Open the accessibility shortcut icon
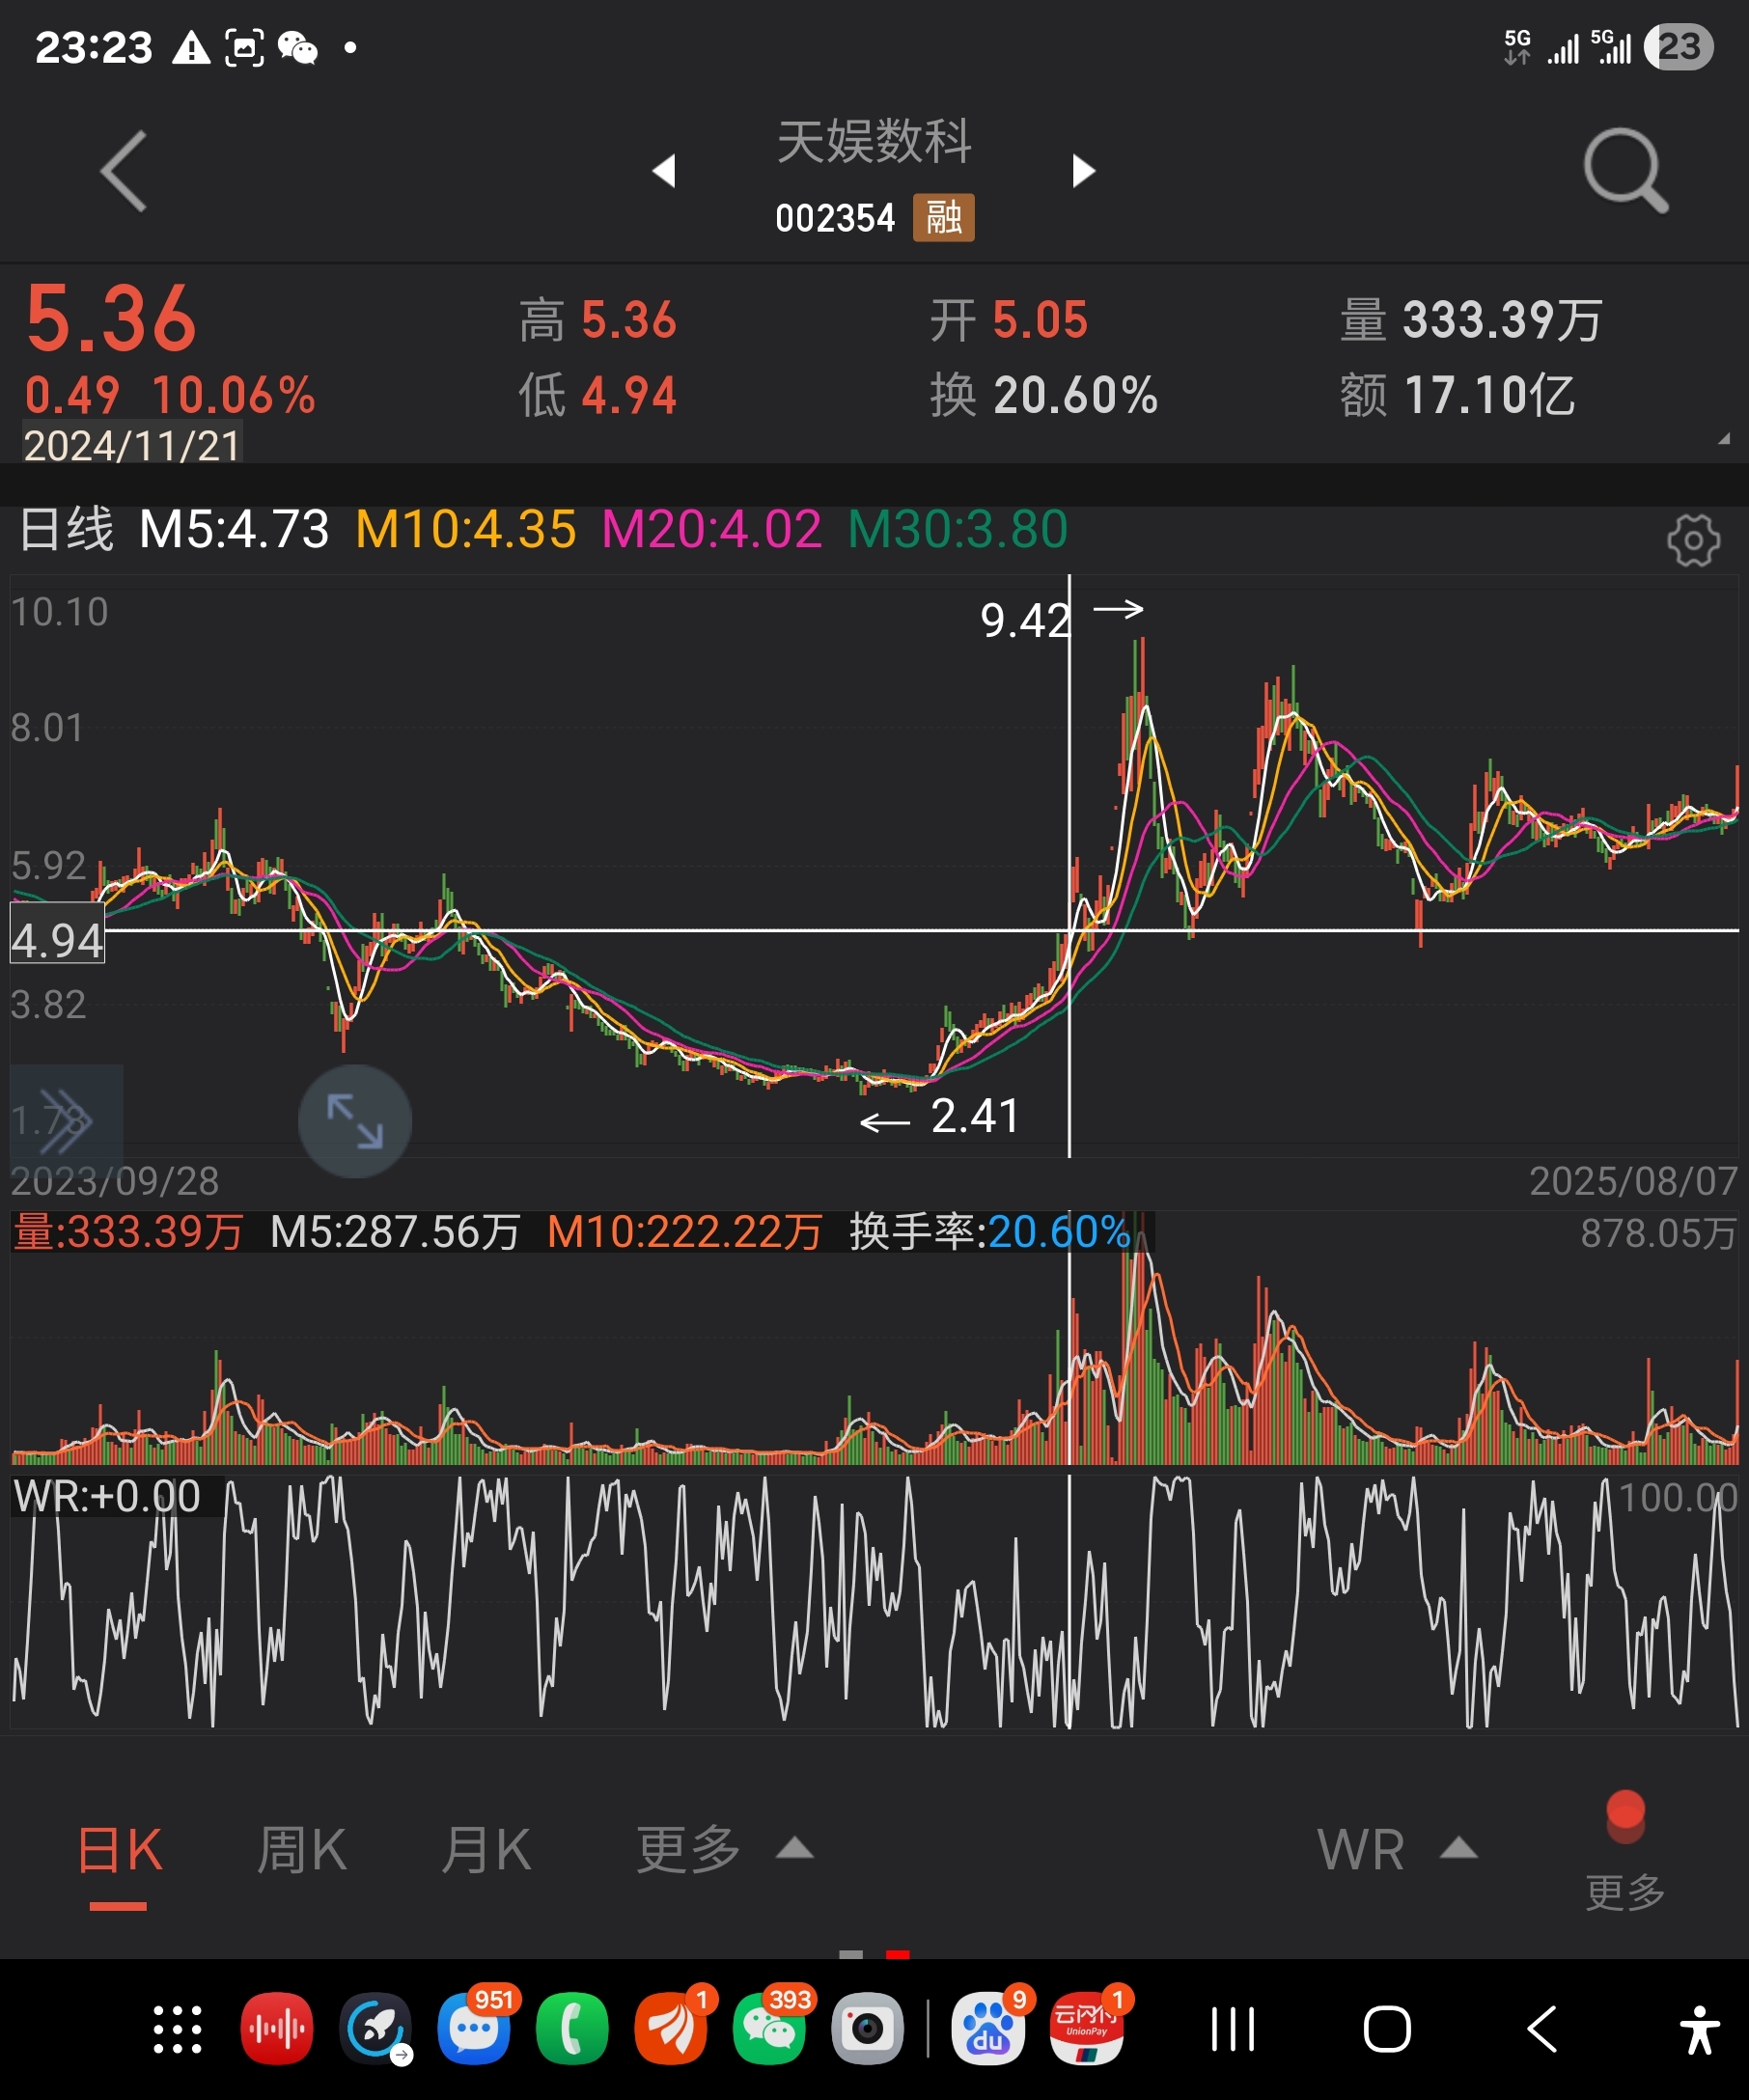1749x2100 pixels. click(1699, 2030)
